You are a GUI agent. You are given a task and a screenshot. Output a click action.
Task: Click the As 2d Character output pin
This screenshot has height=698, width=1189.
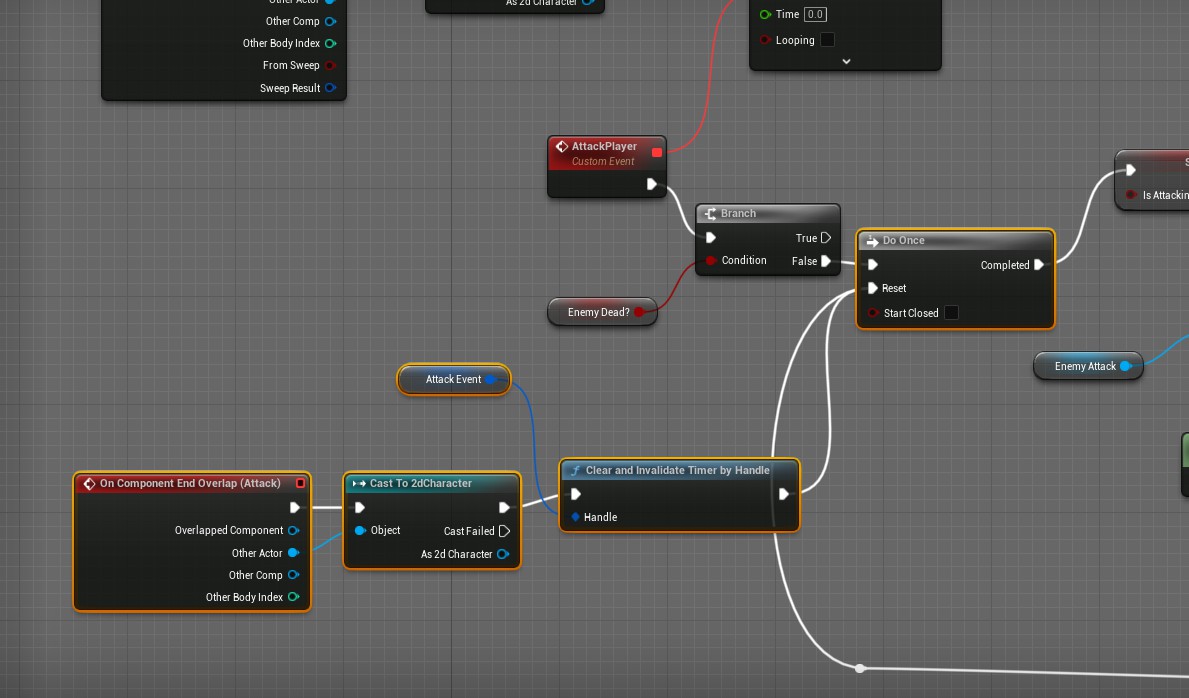pos(503,554)
